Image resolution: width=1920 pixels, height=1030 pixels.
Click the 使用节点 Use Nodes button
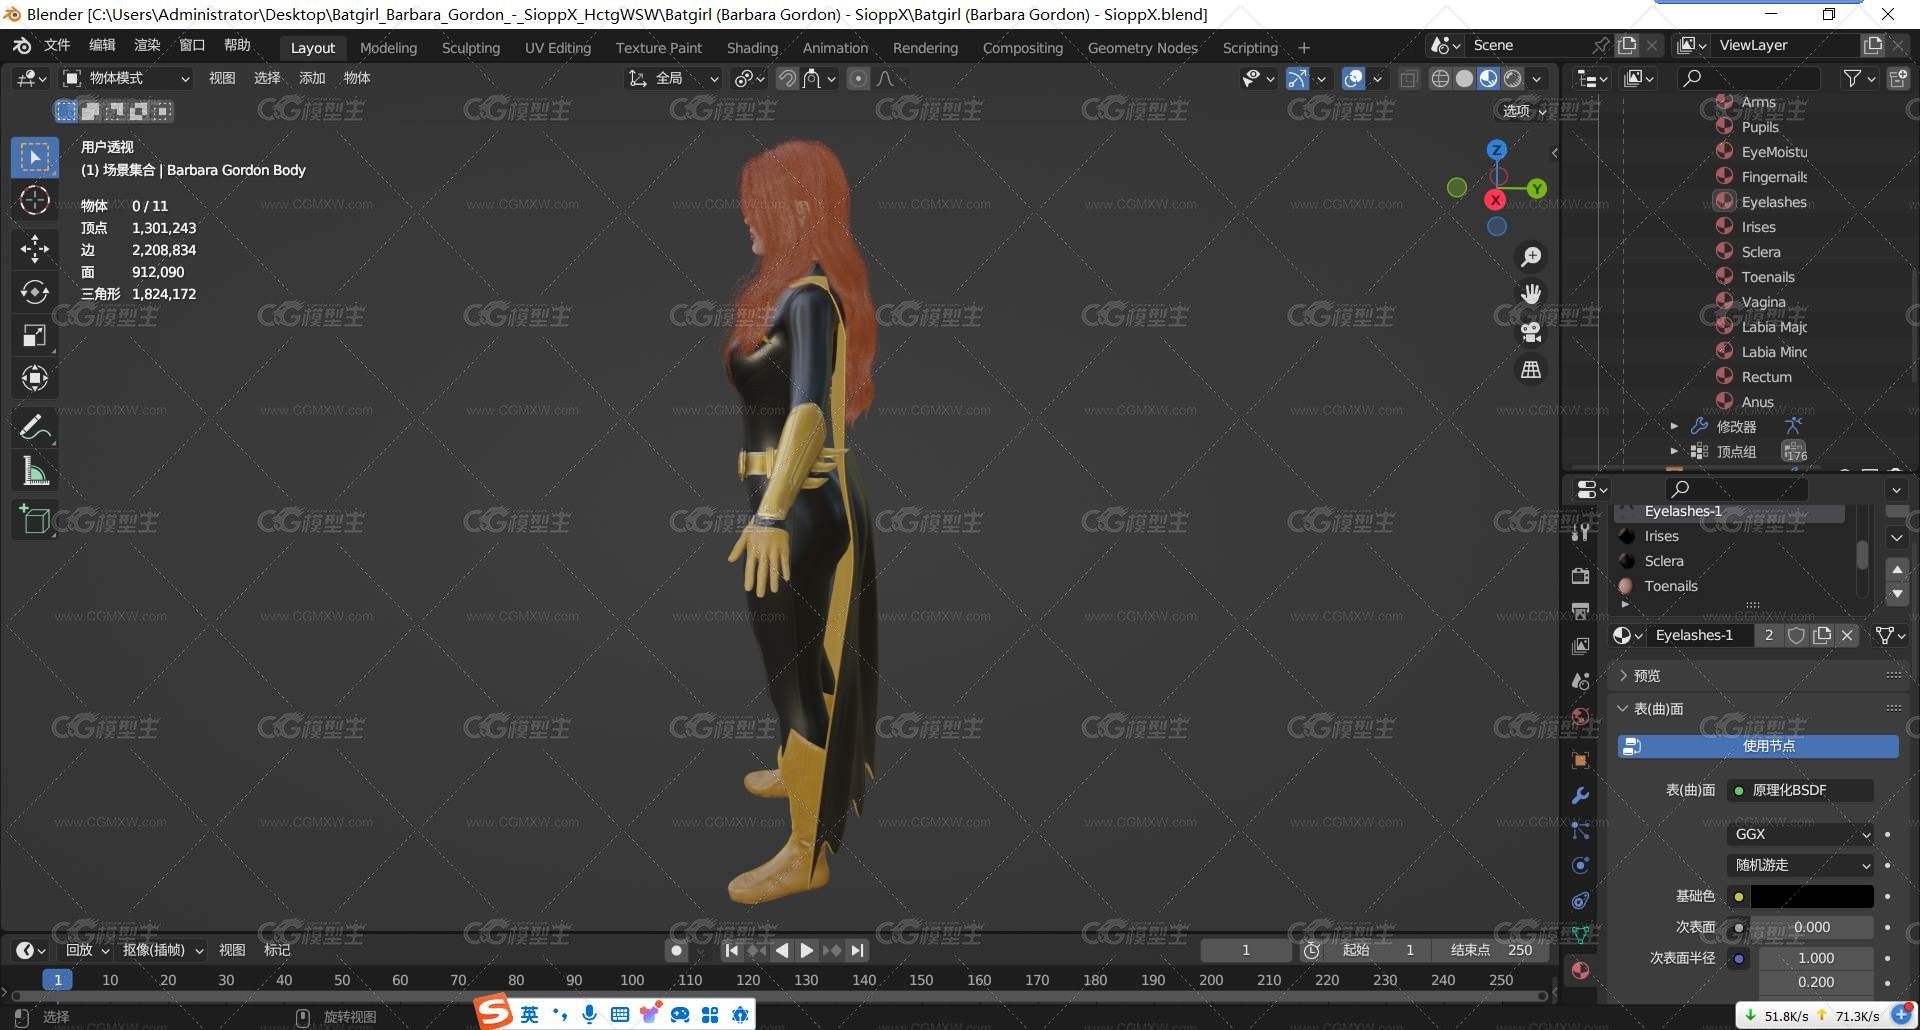click(1758, 747)
